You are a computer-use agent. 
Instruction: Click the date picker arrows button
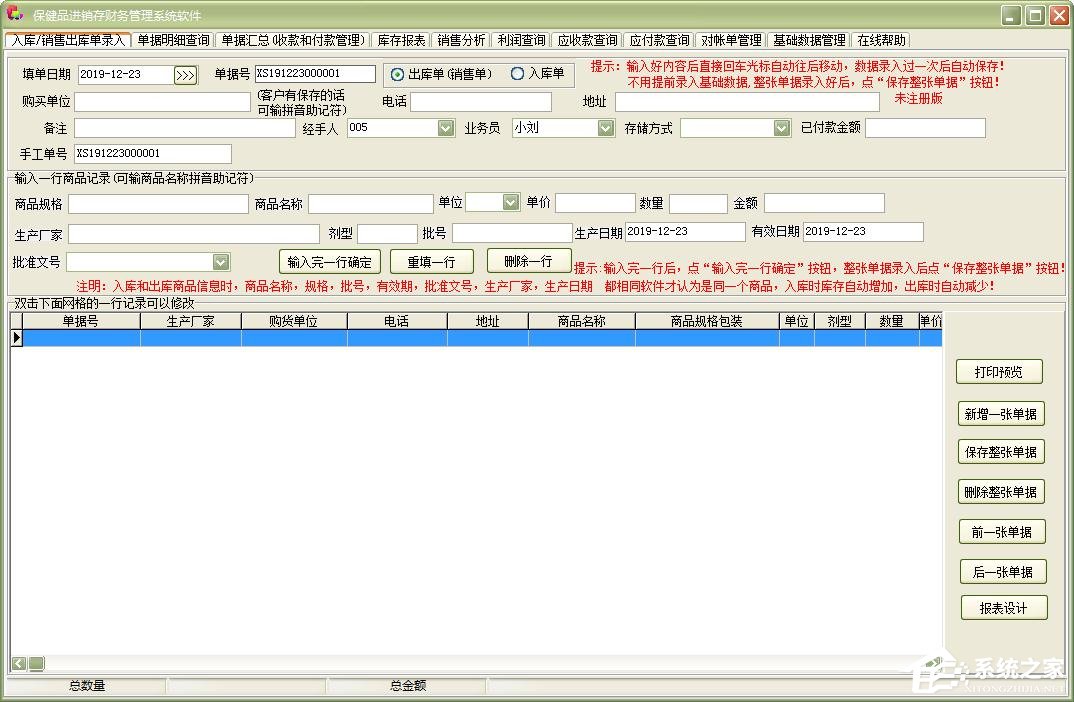[x=186, y=75]
